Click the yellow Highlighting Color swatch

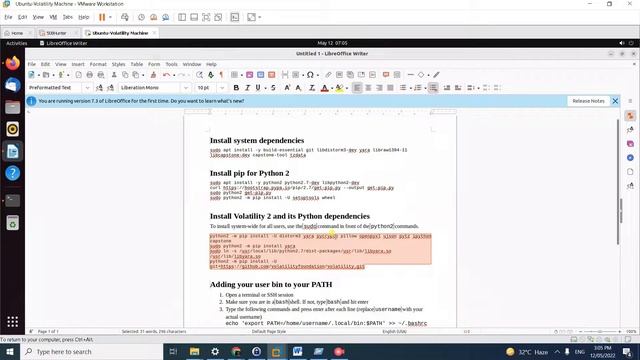click(340, 88)
